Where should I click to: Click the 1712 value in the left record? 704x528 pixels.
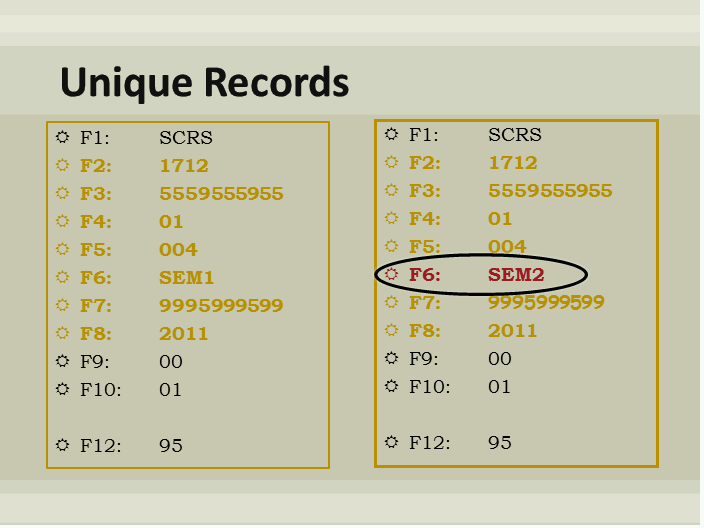183,166
